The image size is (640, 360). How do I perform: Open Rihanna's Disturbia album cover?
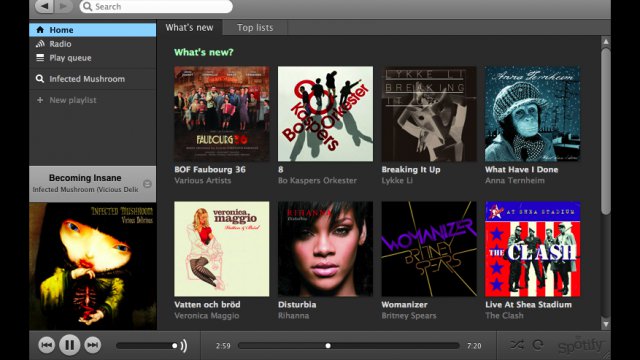[x=325, y=249]
